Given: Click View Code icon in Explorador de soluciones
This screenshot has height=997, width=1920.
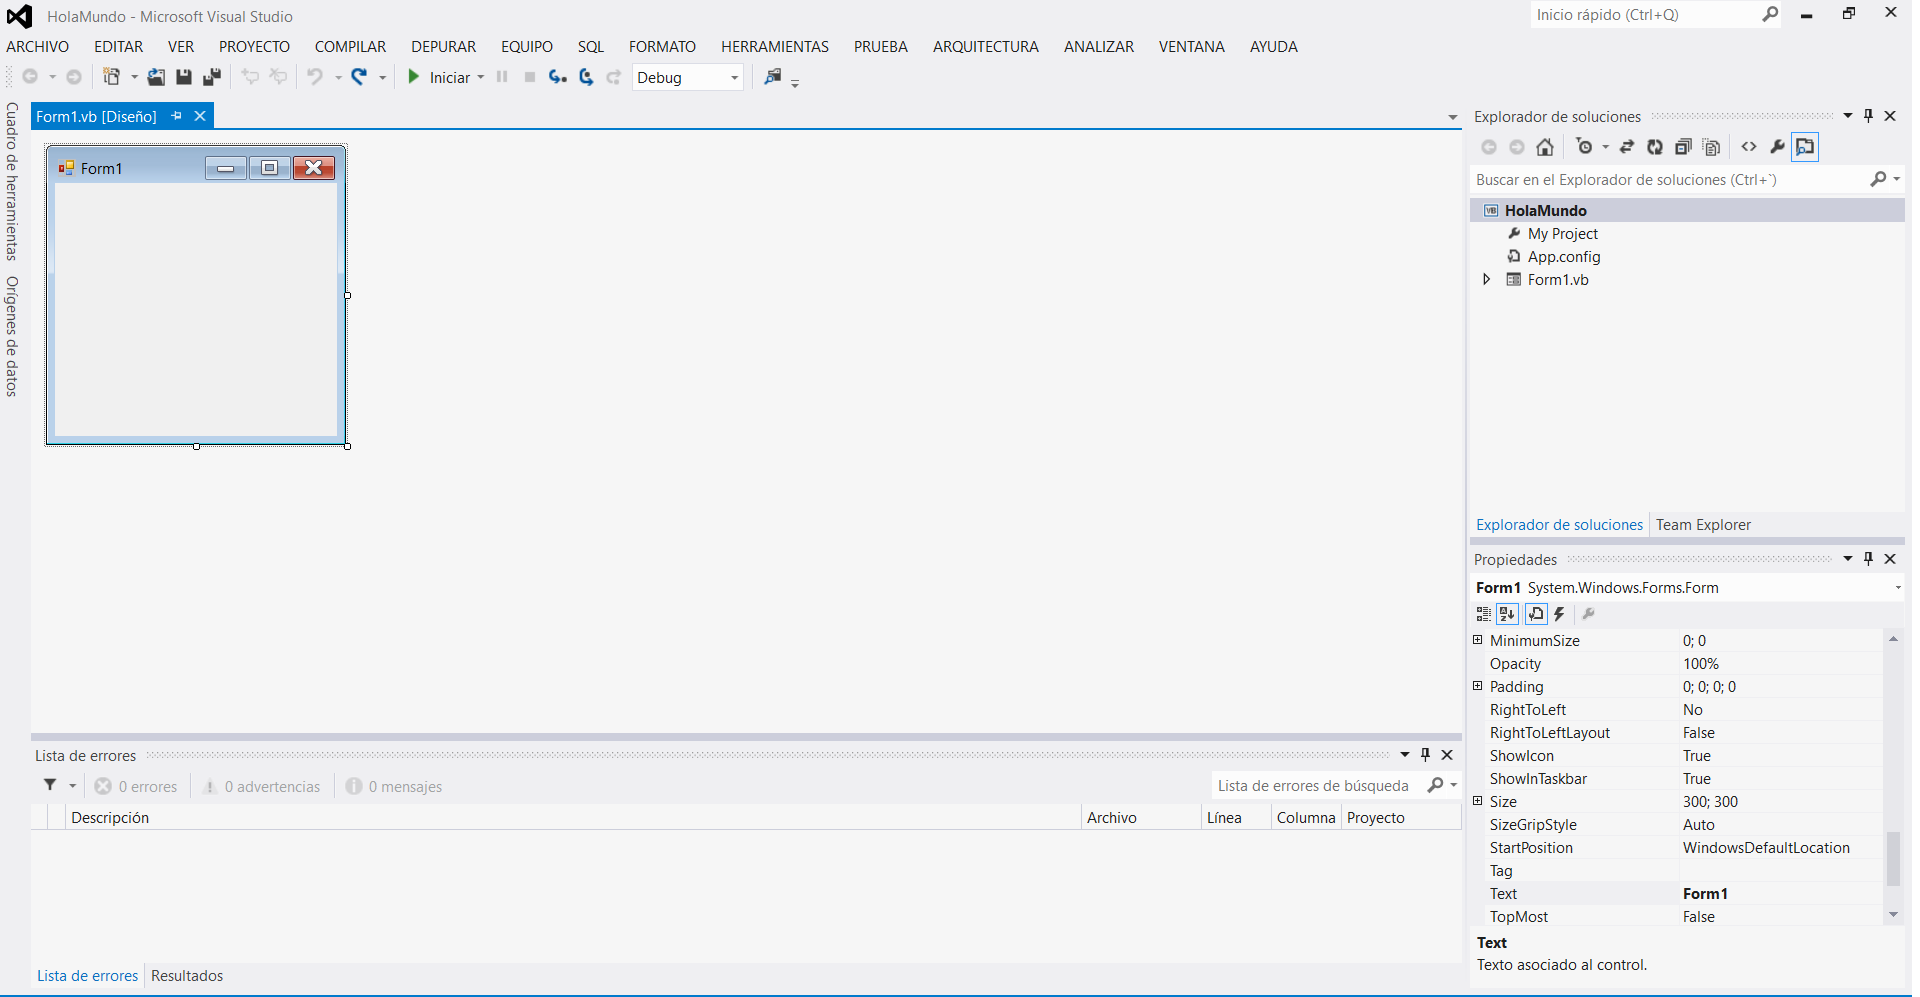Looking at the screenshot, I should 1749,147.
